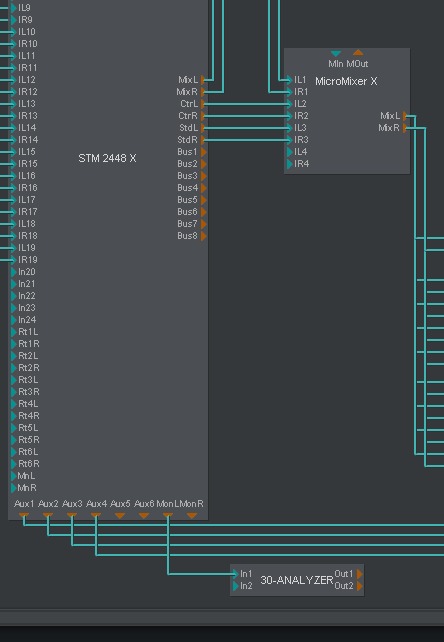Click the IL4 input pin of MicroMixer X
Image resolution: width=444 pixels, height=642 pixels.
point(290,152)
